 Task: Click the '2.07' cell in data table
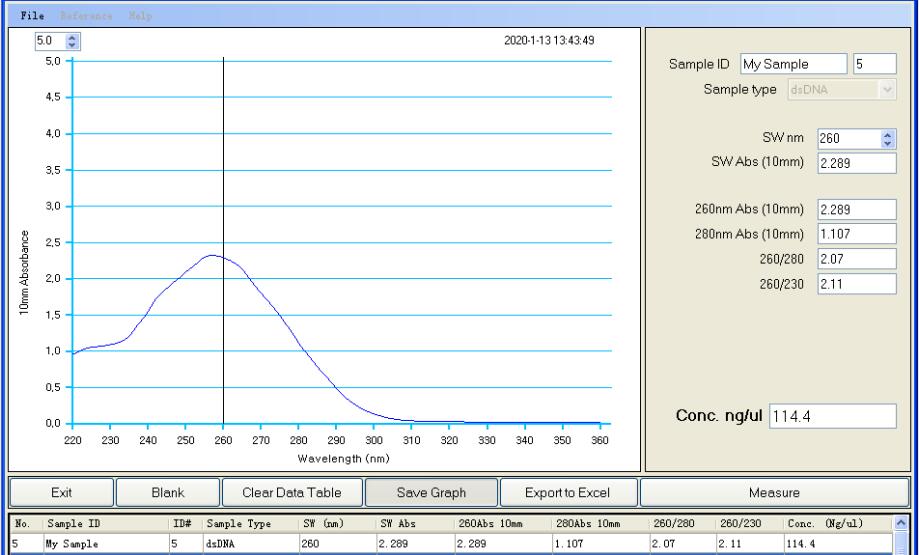tap(683, 544)
